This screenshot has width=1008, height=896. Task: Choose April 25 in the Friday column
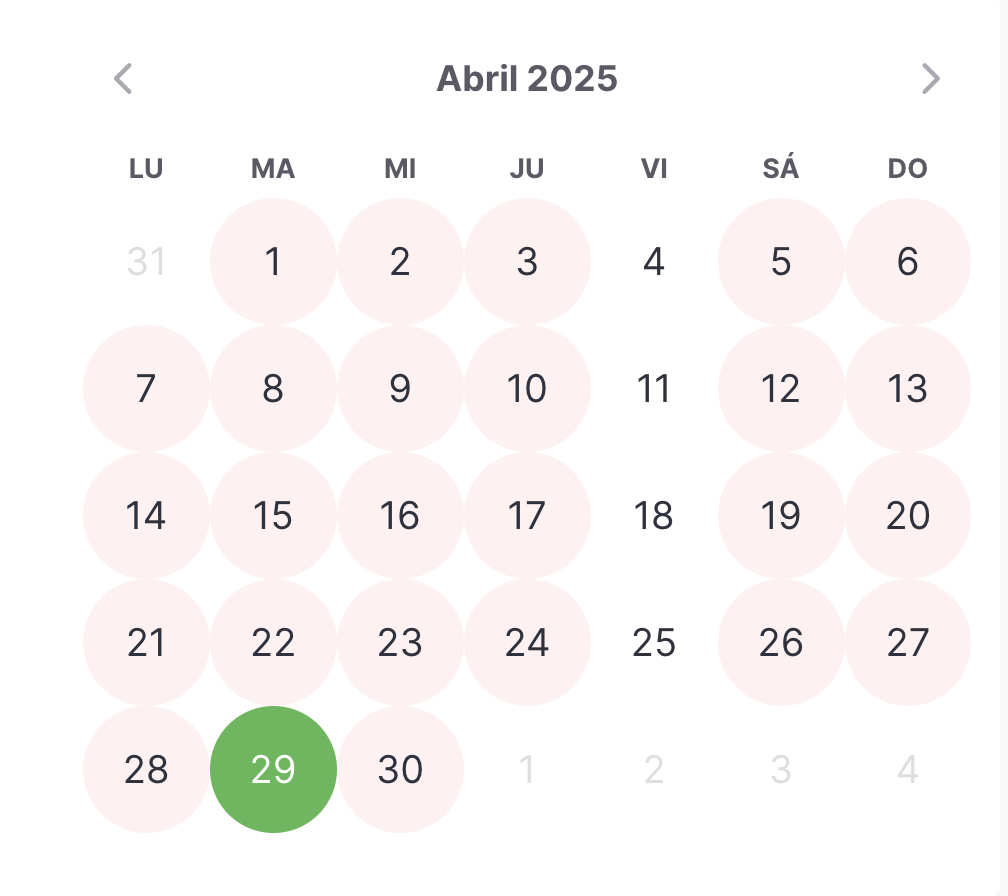pyautogui.click(x=654, y=642)
